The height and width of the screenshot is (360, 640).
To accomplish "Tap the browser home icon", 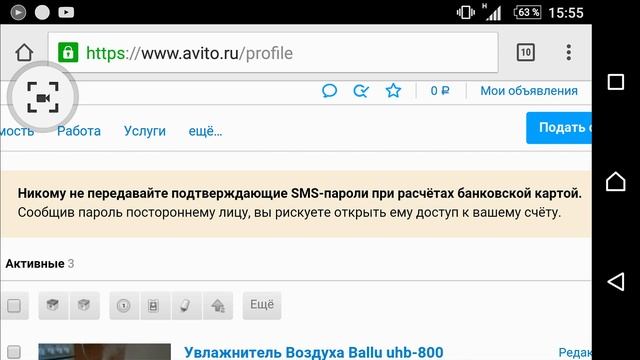I will point(24,53).
